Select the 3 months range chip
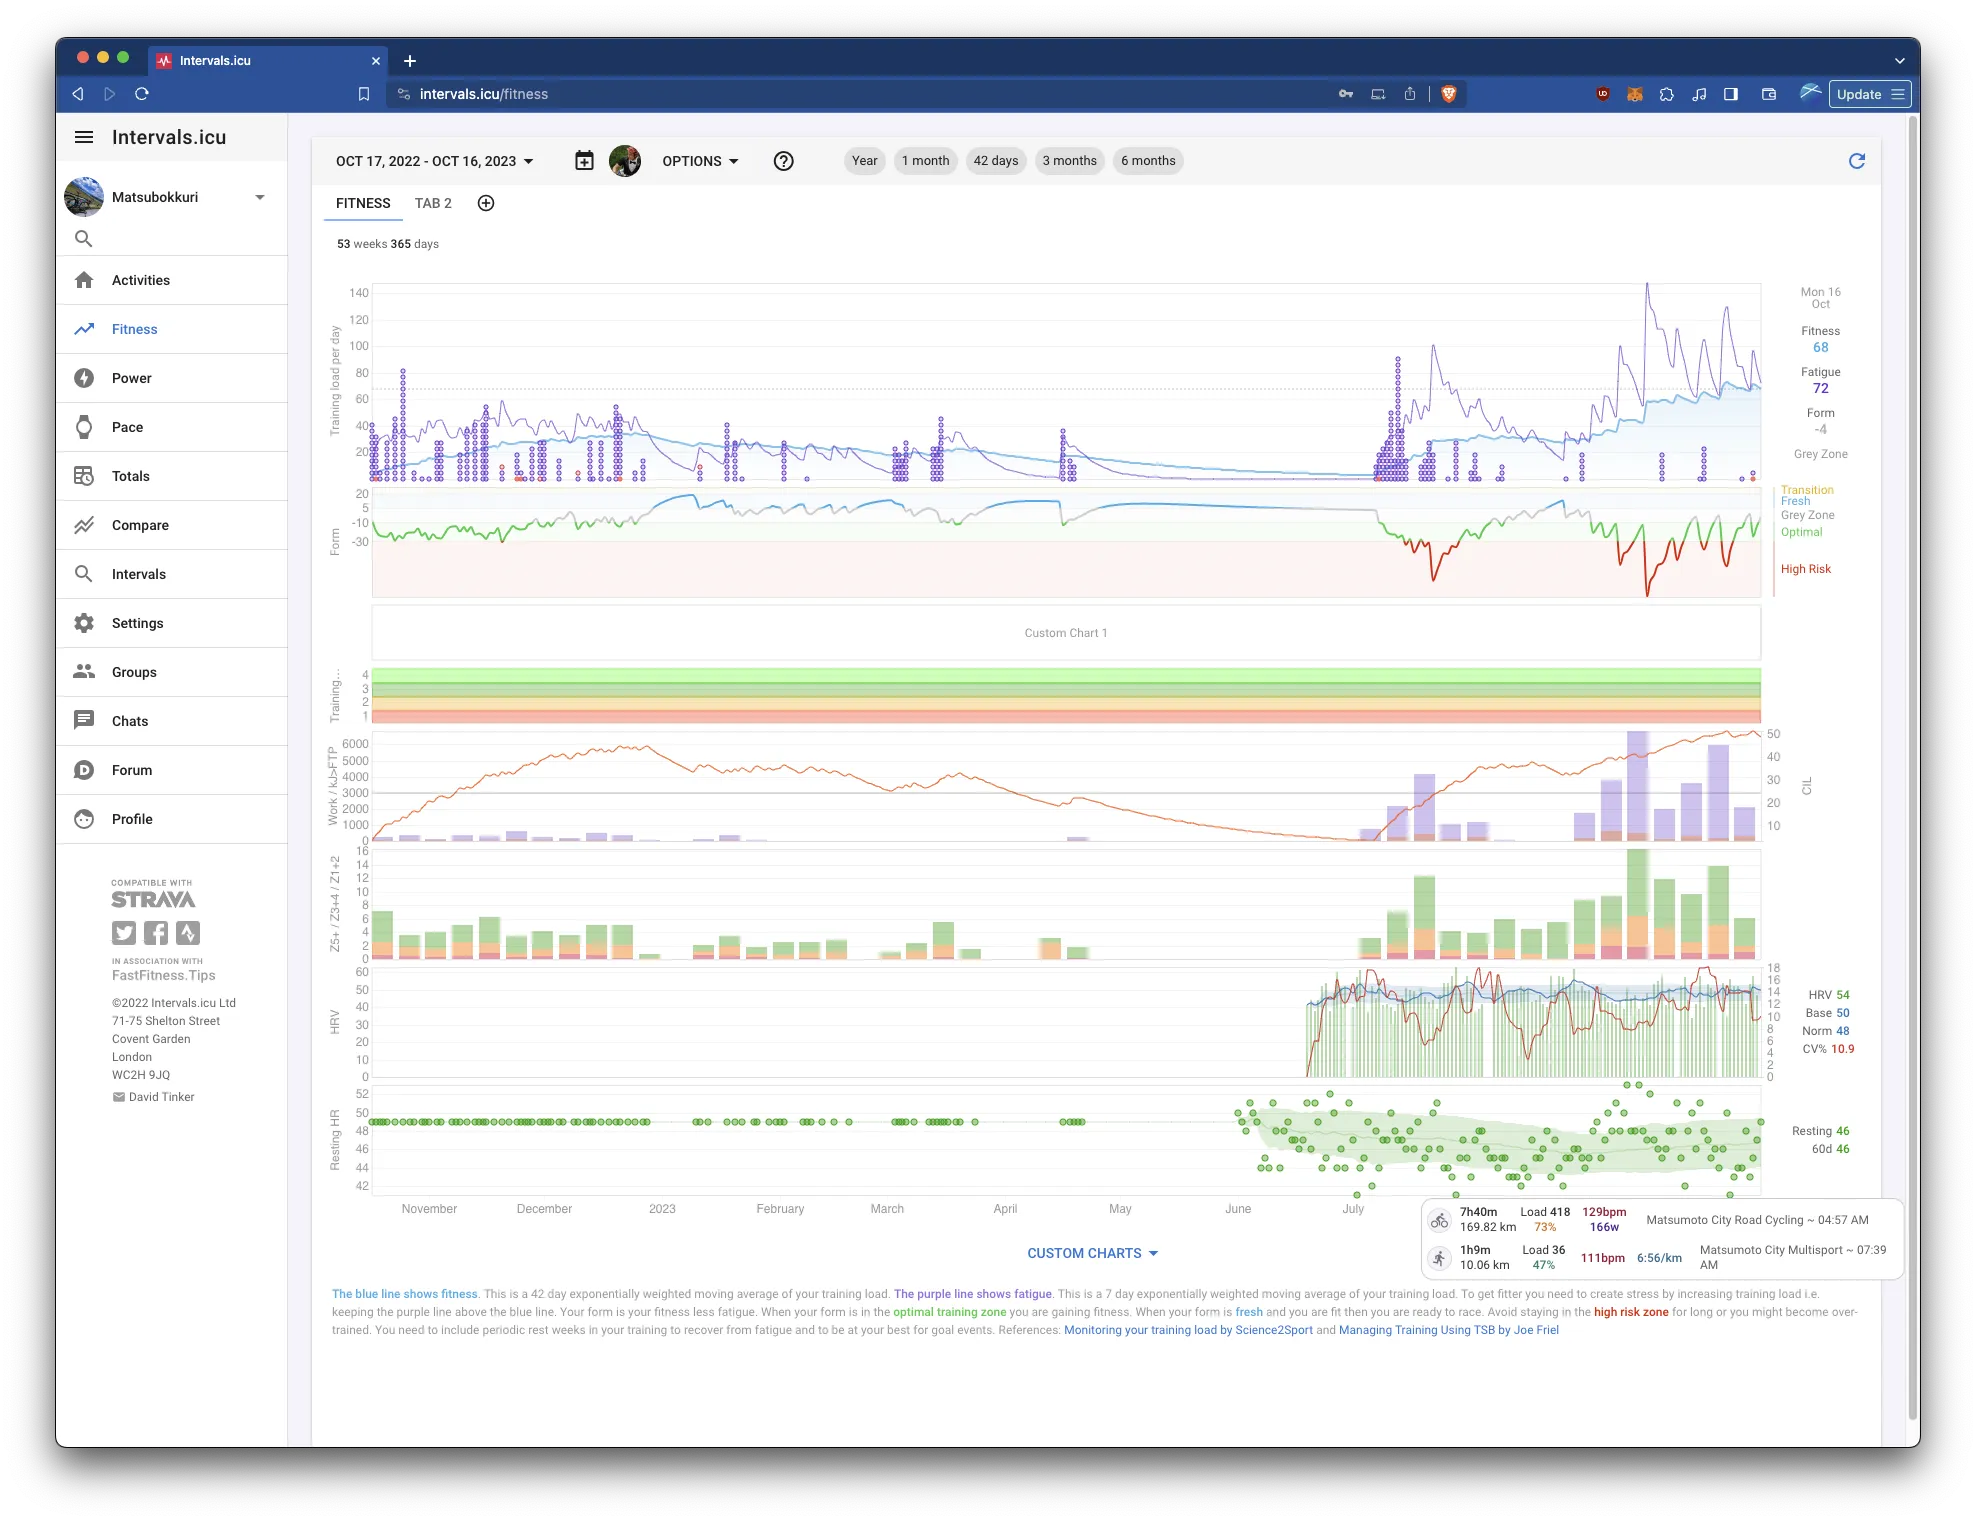This screenshot has width=1976, height=1521. click(1069, 161)
